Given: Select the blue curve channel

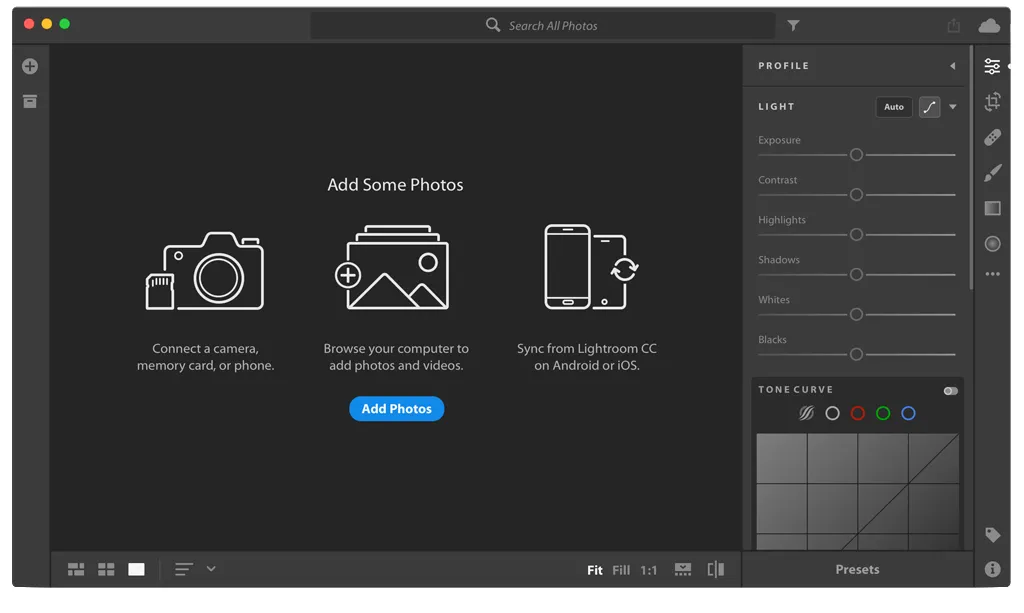Looking at the screenshot, I should click(908, 413).
